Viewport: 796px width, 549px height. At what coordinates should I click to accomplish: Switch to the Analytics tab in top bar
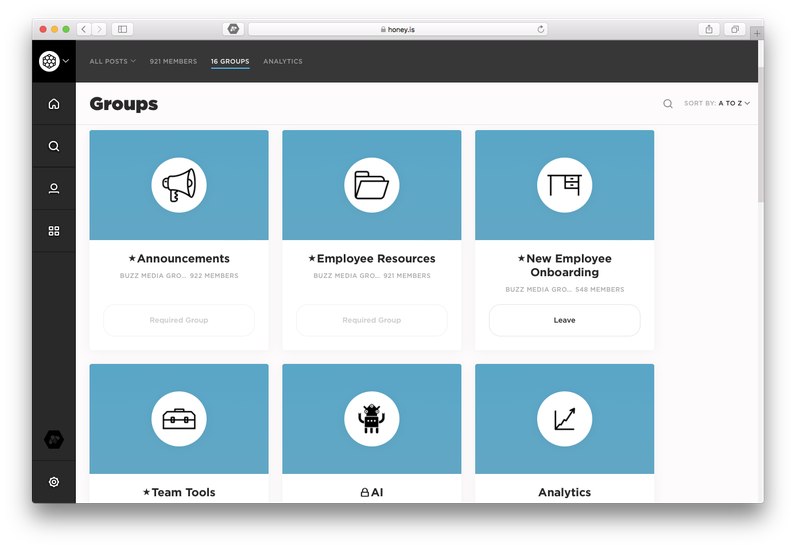(283, 61)
